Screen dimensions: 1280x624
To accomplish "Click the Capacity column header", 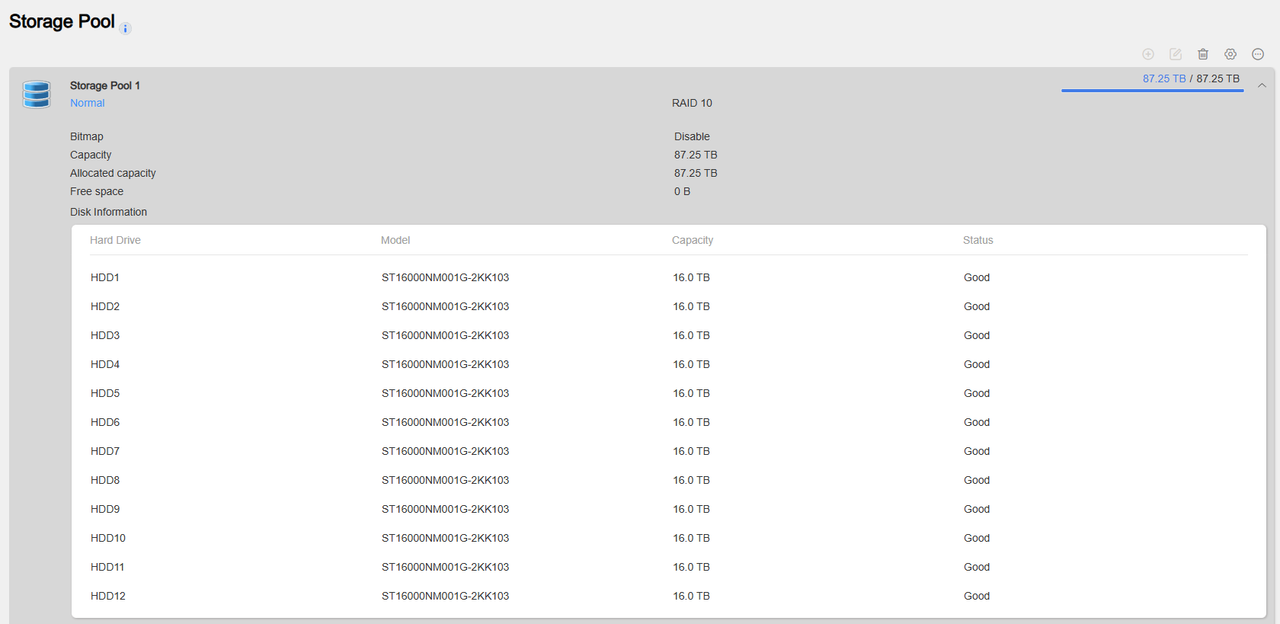I will tap(692, 240).
